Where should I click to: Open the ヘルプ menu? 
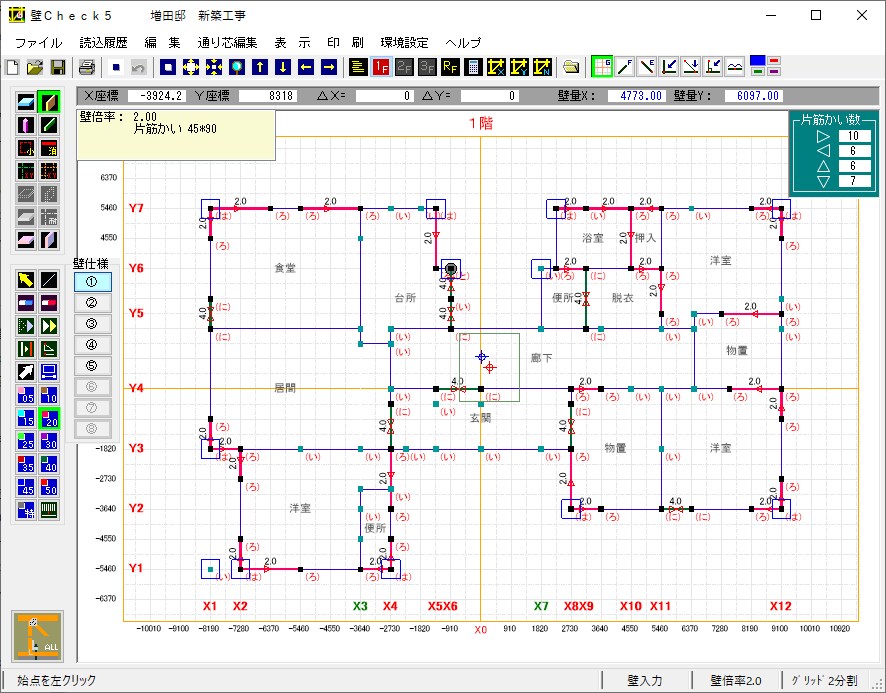(x=463, y=43)
